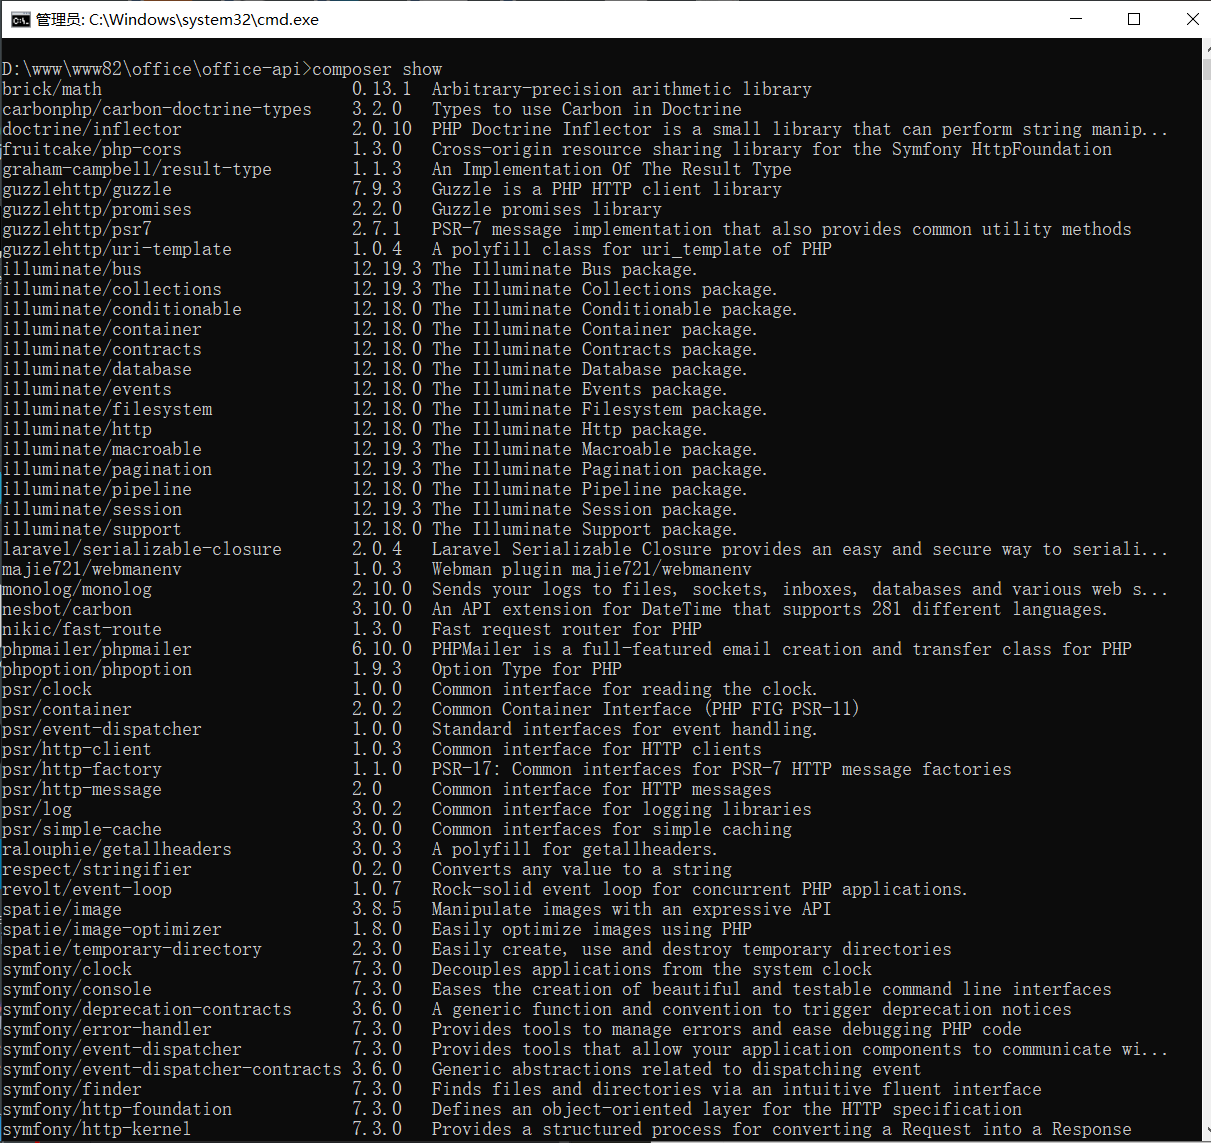Select illuminate/conditionable package name

coord(122,309)
